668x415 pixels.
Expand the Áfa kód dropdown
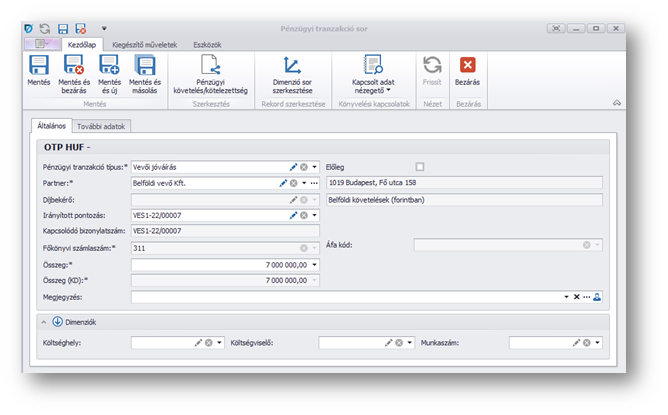(598, 243)
